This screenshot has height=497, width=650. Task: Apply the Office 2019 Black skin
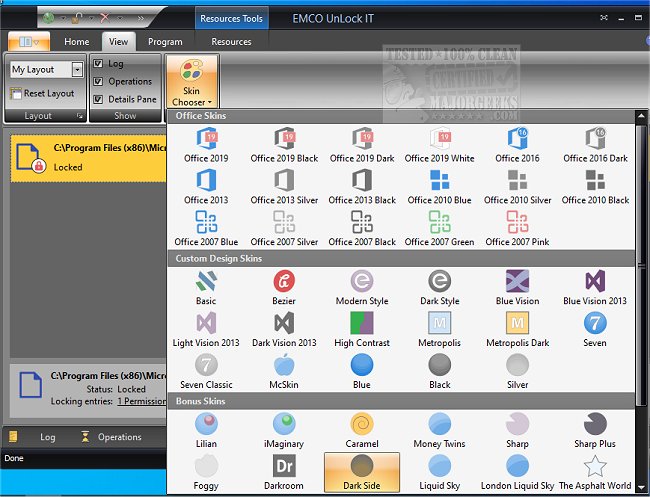[x=284, y=145]
